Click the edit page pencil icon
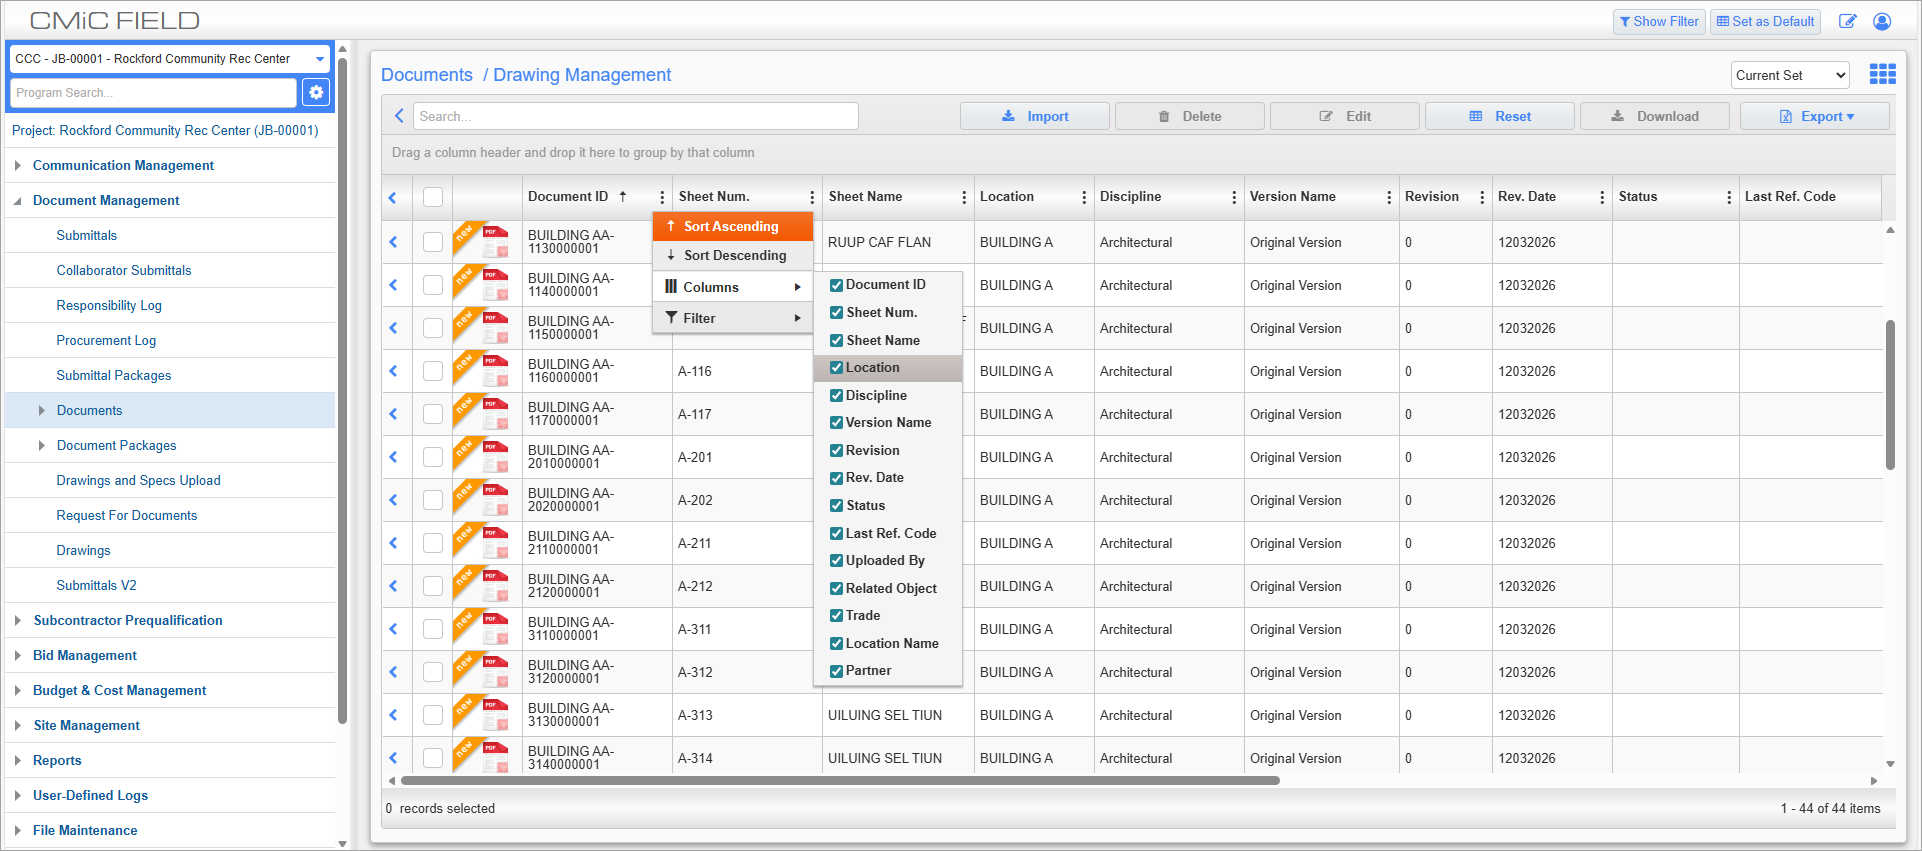 pyautogui.click(x=1848, y=21)
